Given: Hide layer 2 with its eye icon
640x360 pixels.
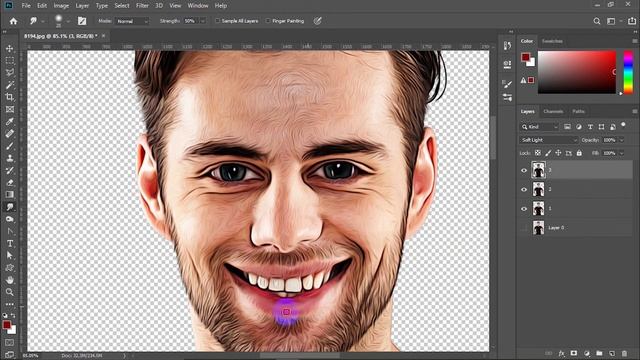Looking at the screenshot, I should coord(524,189).
